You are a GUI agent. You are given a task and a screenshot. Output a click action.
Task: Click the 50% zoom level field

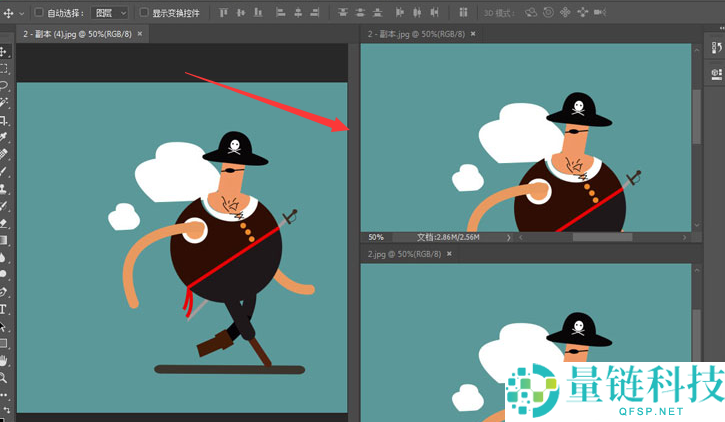pyautogui.click(x=376, y=238)
